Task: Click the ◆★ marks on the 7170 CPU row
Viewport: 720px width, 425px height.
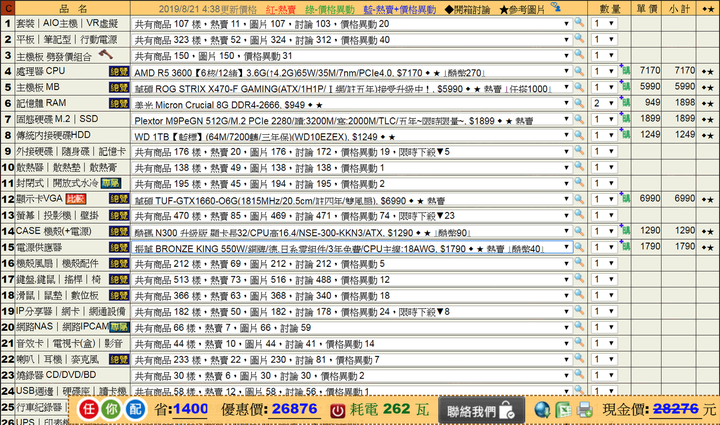Action: tap(708, 72)
